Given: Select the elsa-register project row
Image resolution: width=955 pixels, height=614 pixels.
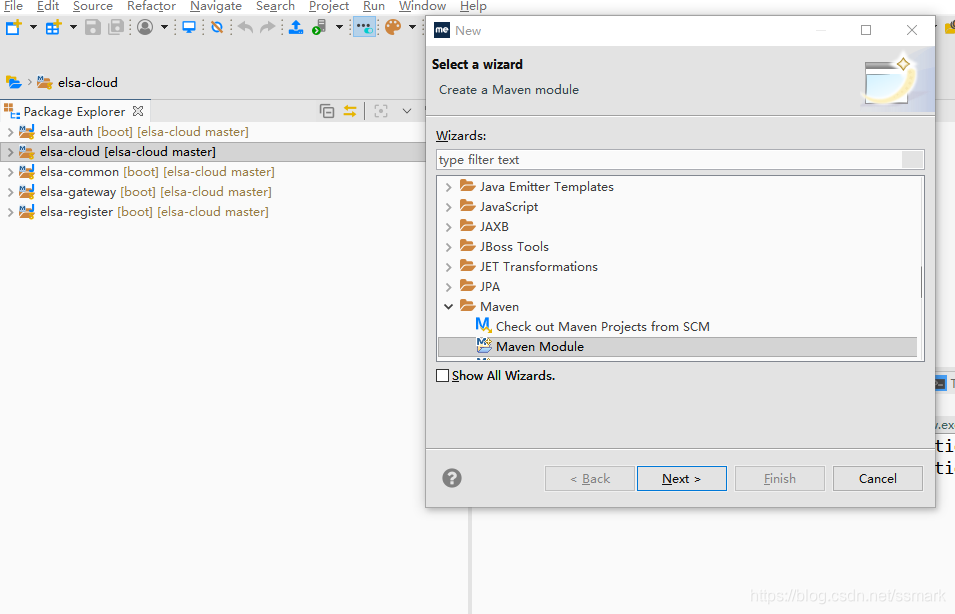Looking at the screenshot, I should pos(144,212).
